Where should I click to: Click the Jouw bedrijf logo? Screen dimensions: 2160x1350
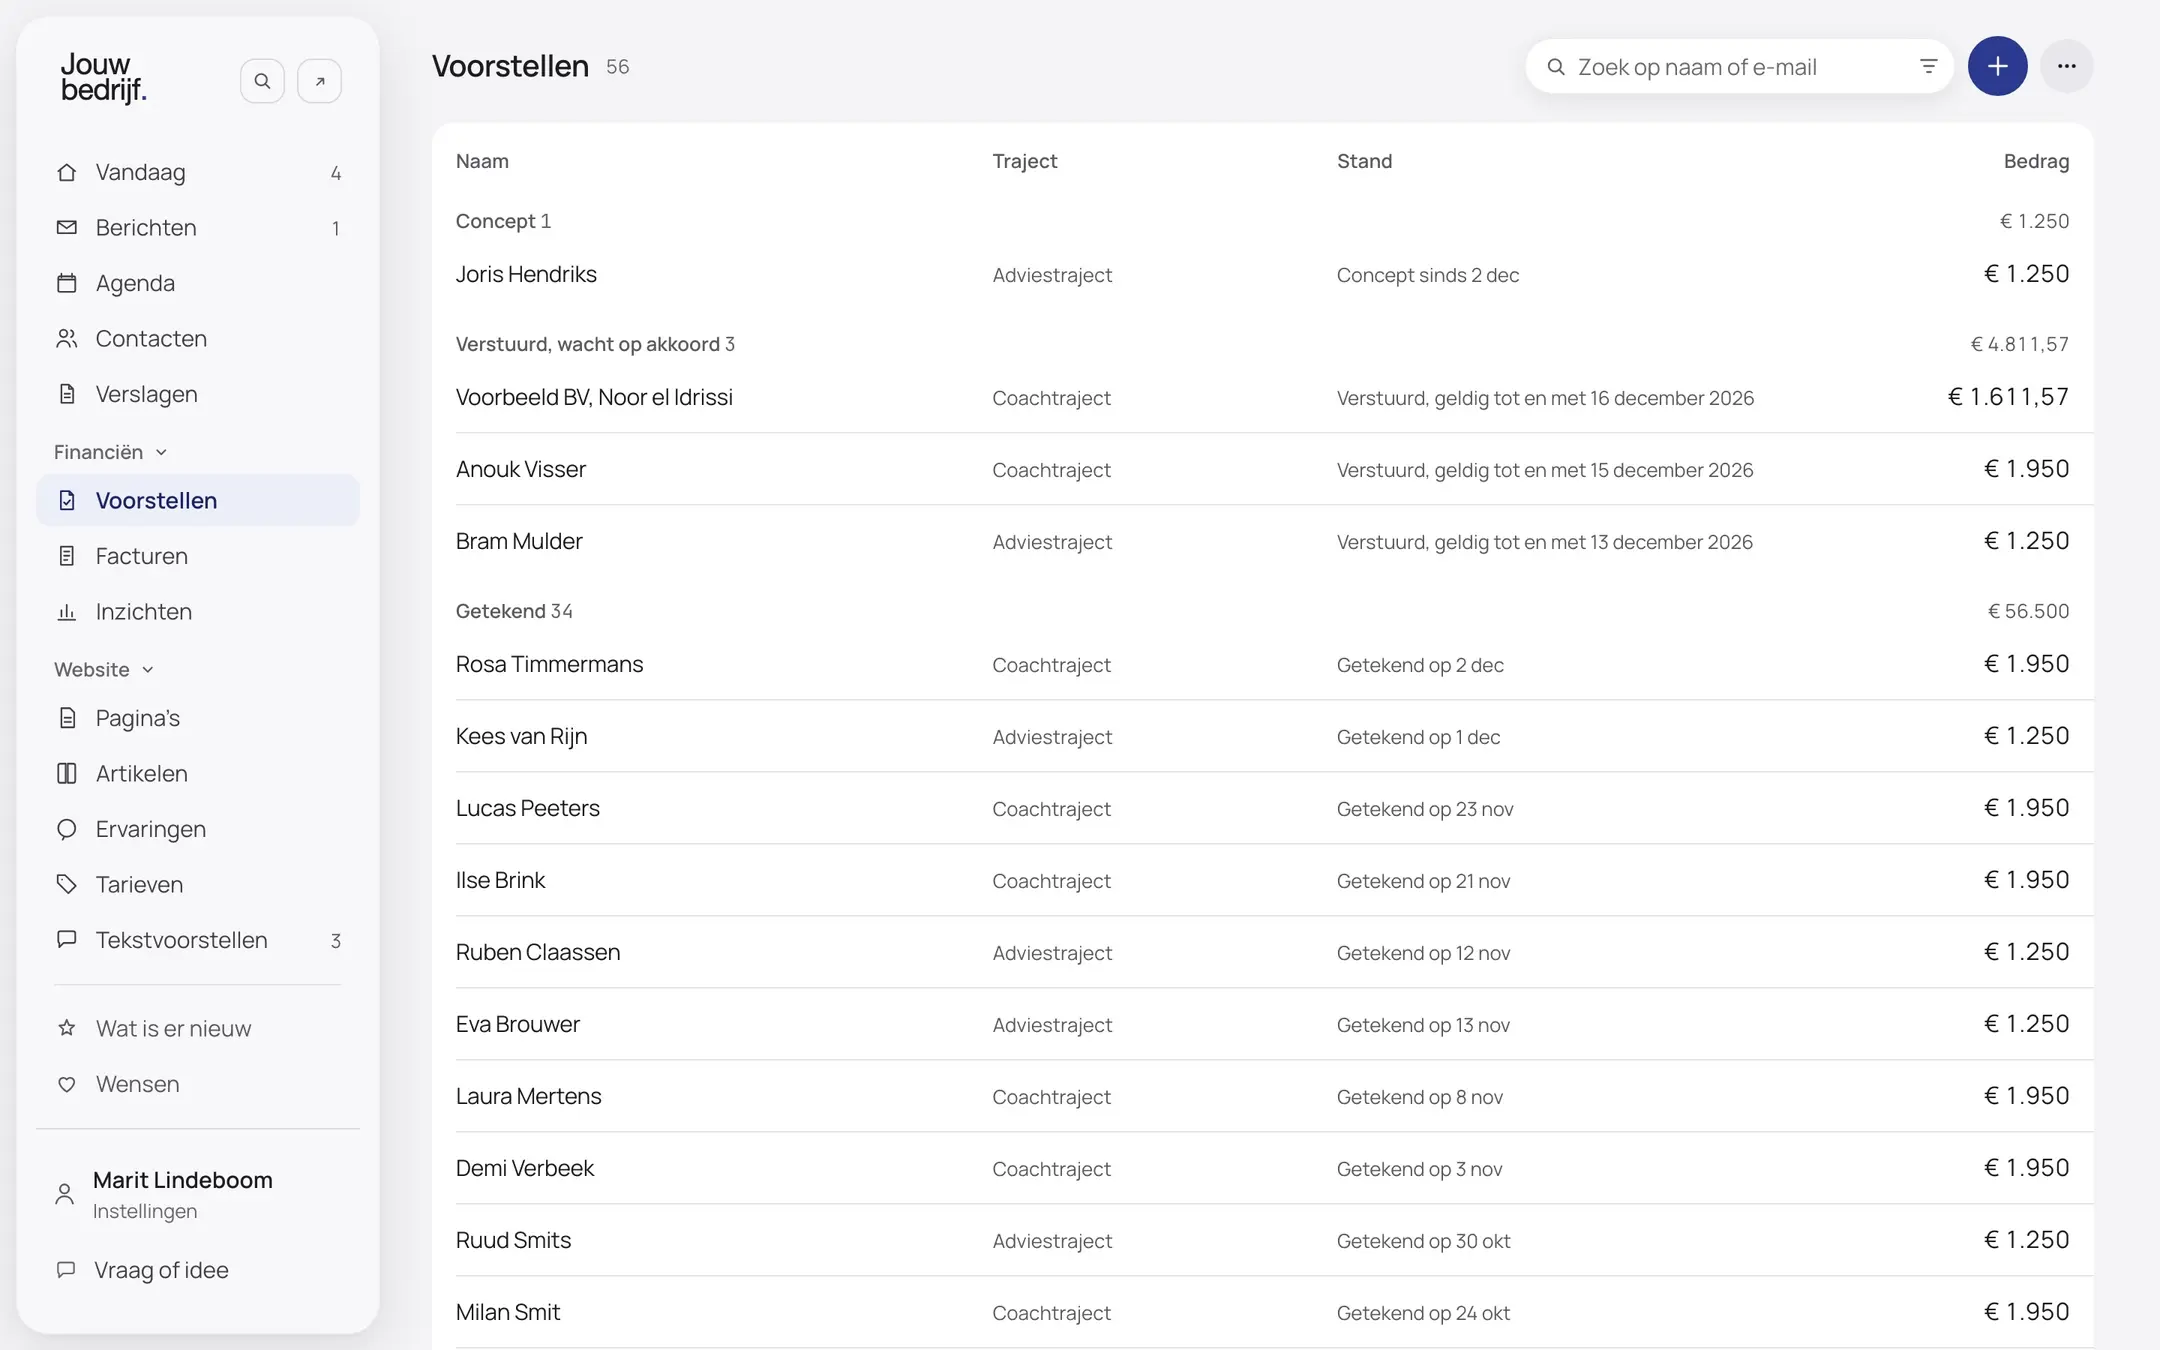(x=103, y=78)
